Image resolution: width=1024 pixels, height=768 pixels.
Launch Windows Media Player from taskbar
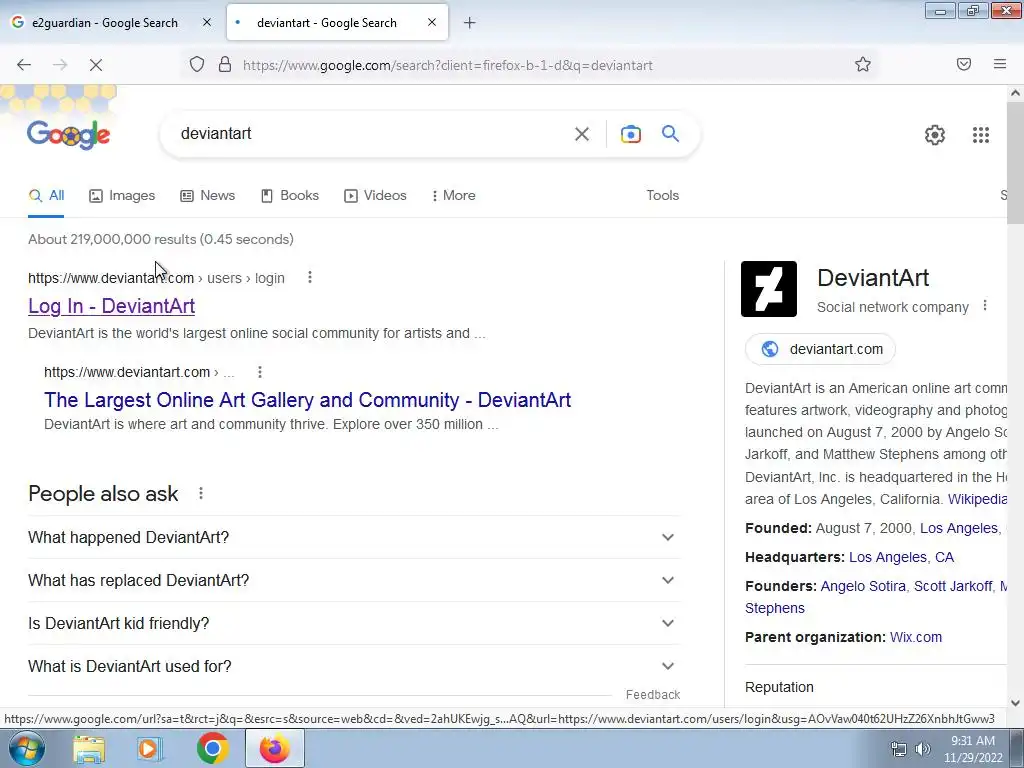(x=149, y=748)
